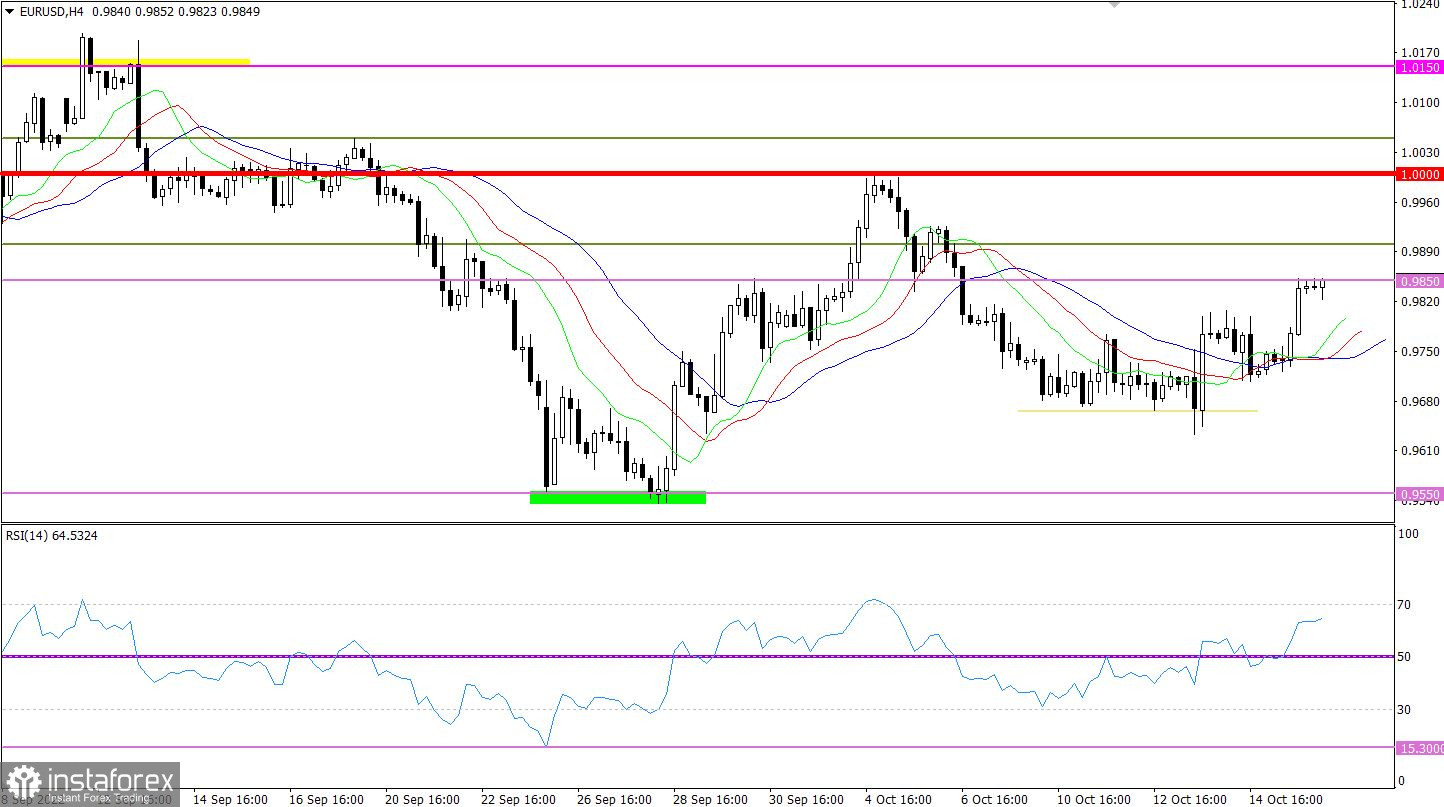Select the red 1.0000 price level tag
1444x807 pixels.
click(1421, 174)
